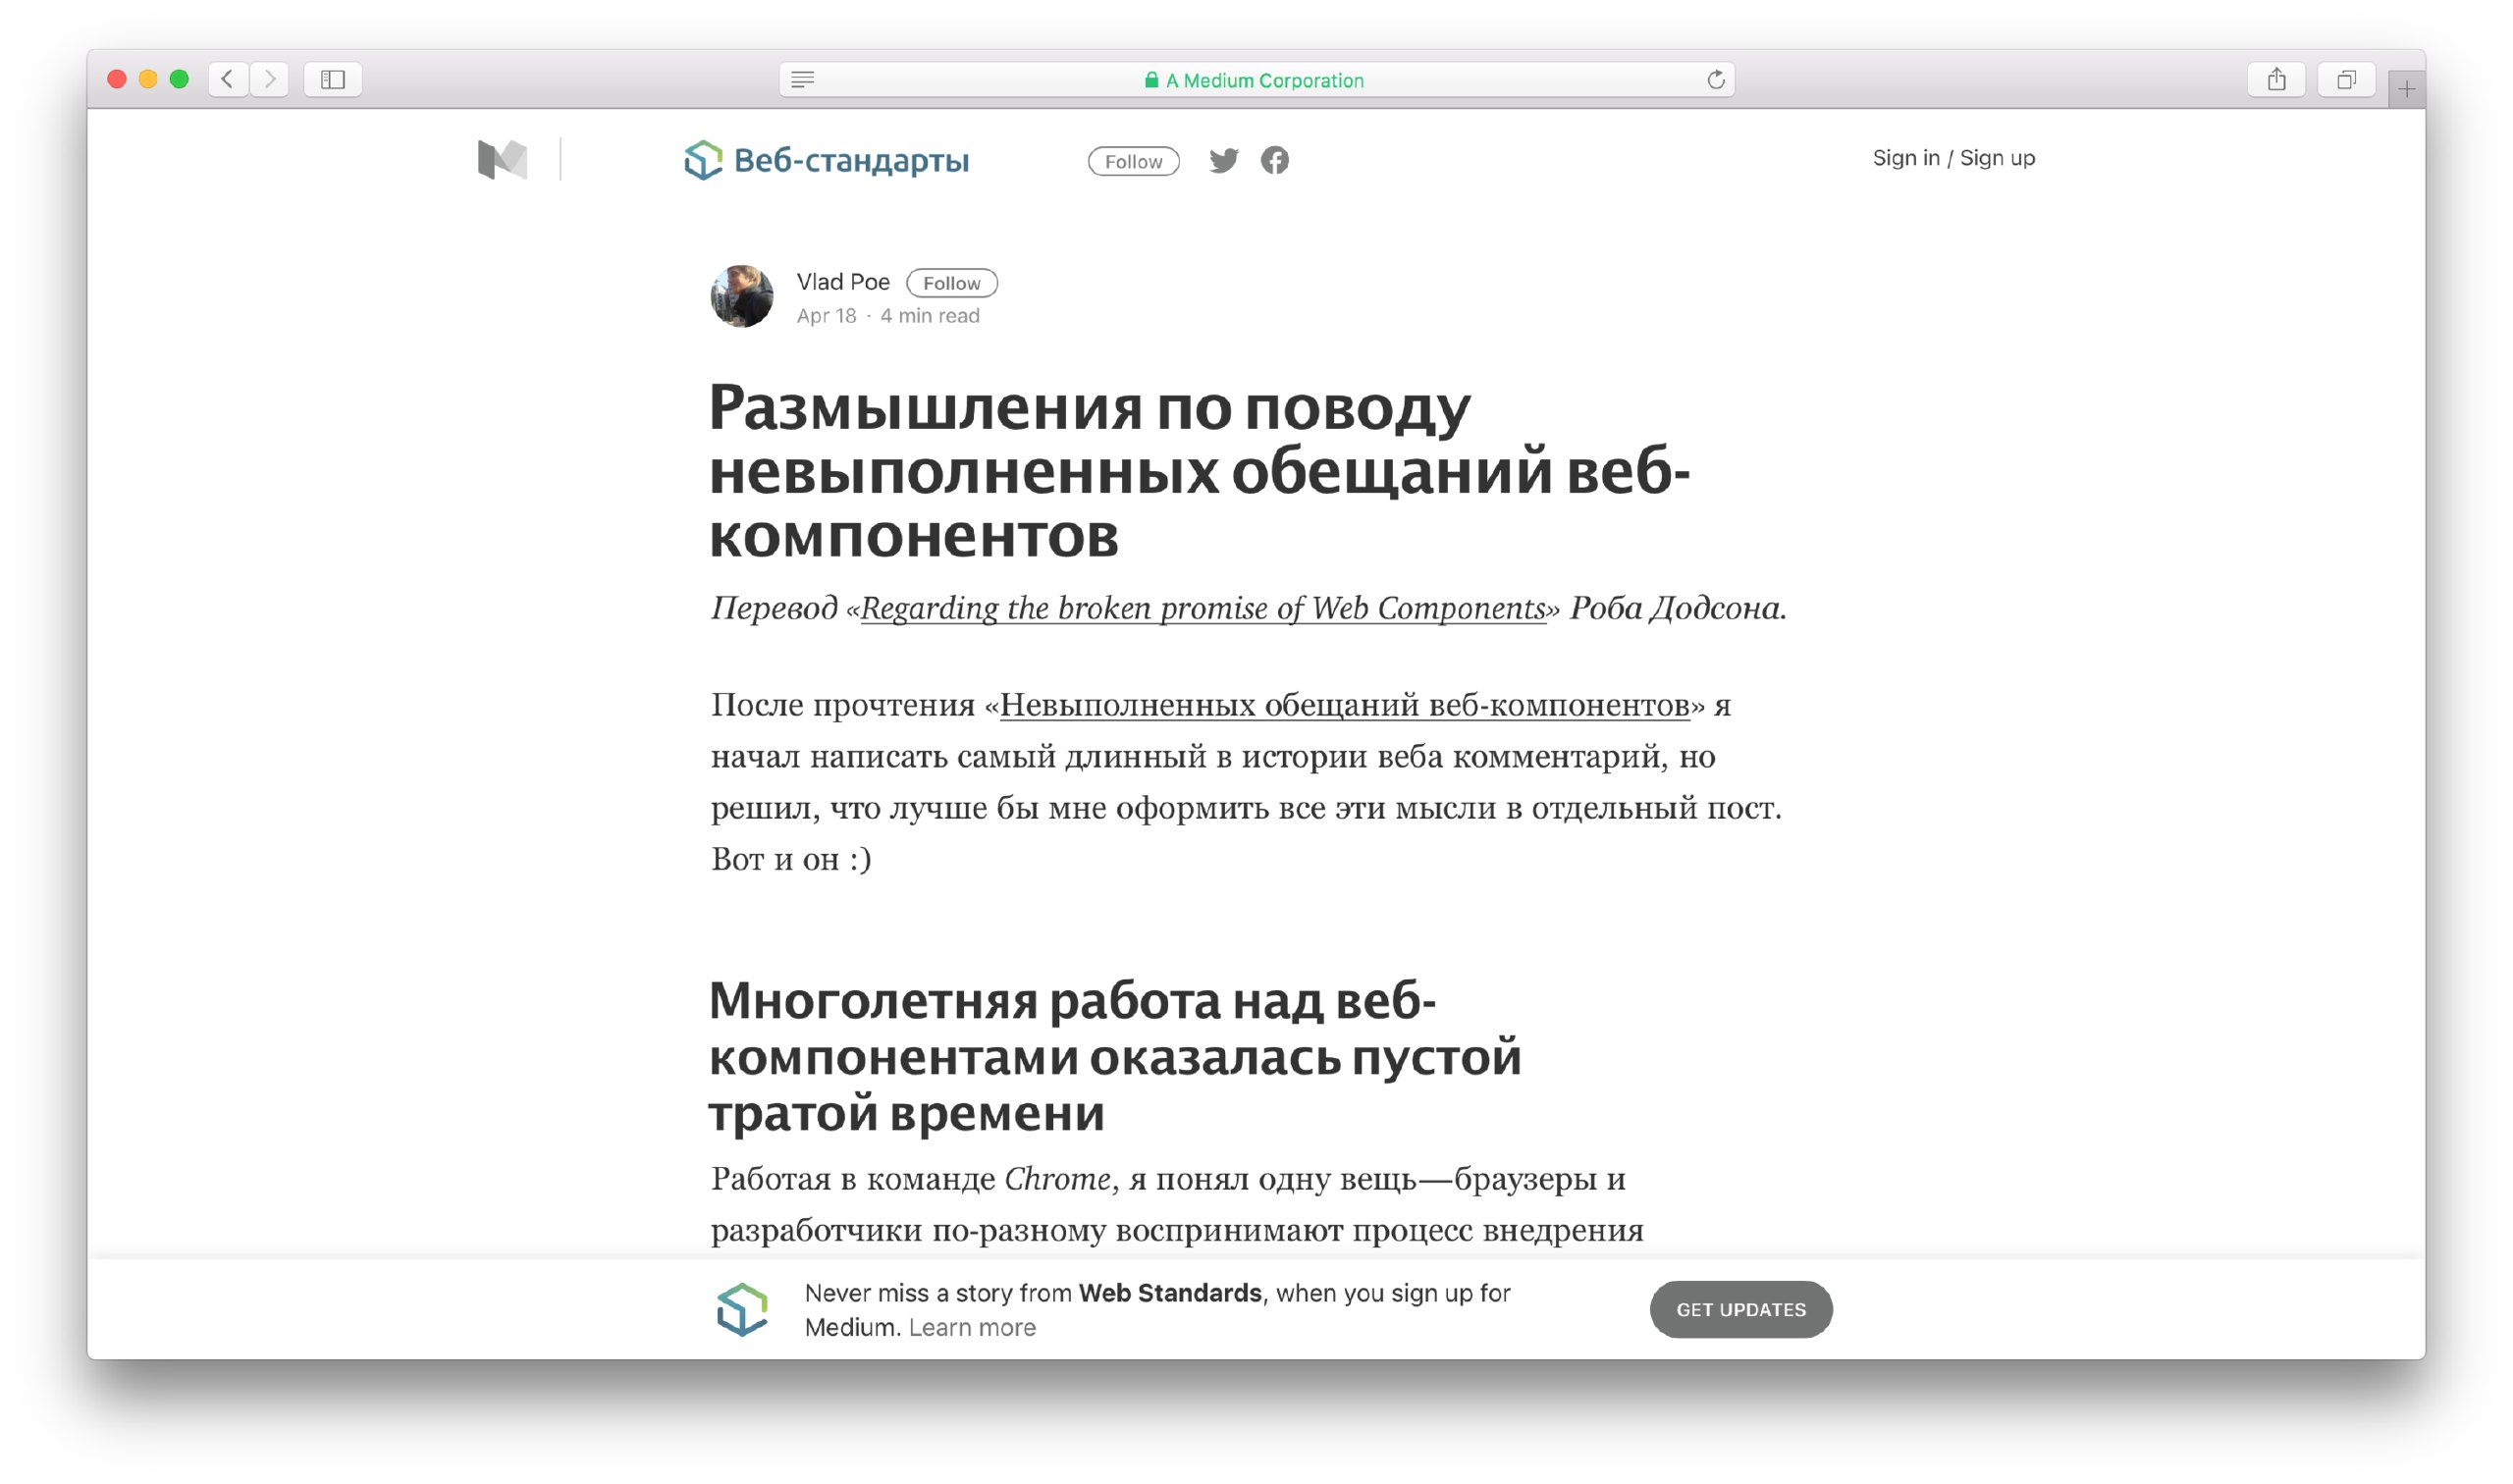
Task: Open Vlad Poe author name link
Action: coord(843,282)
